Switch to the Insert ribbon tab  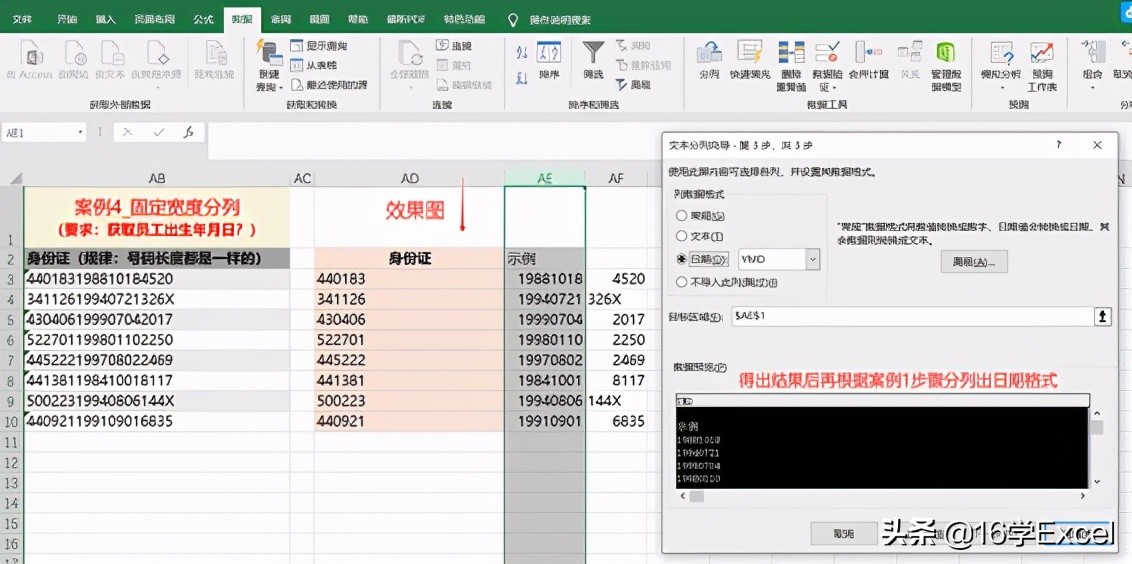click(106, 19)
